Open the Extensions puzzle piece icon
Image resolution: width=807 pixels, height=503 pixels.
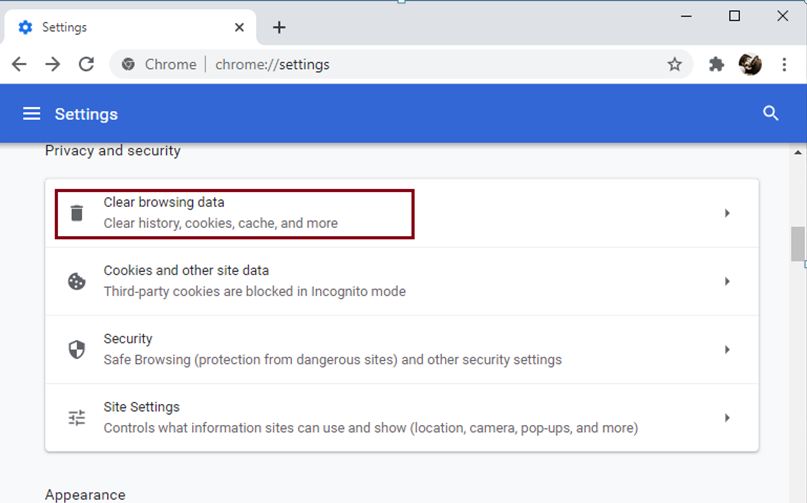716,64
